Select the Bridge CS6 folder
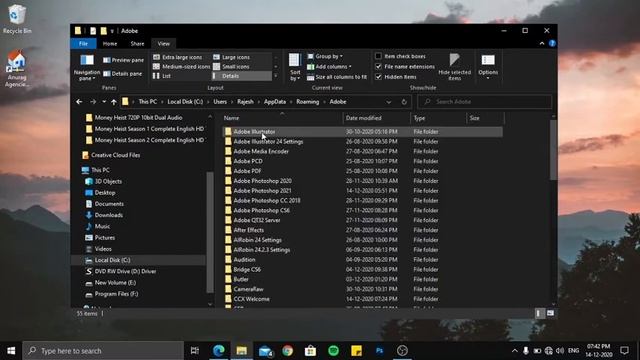640x360 pixels. coord(247,269)
